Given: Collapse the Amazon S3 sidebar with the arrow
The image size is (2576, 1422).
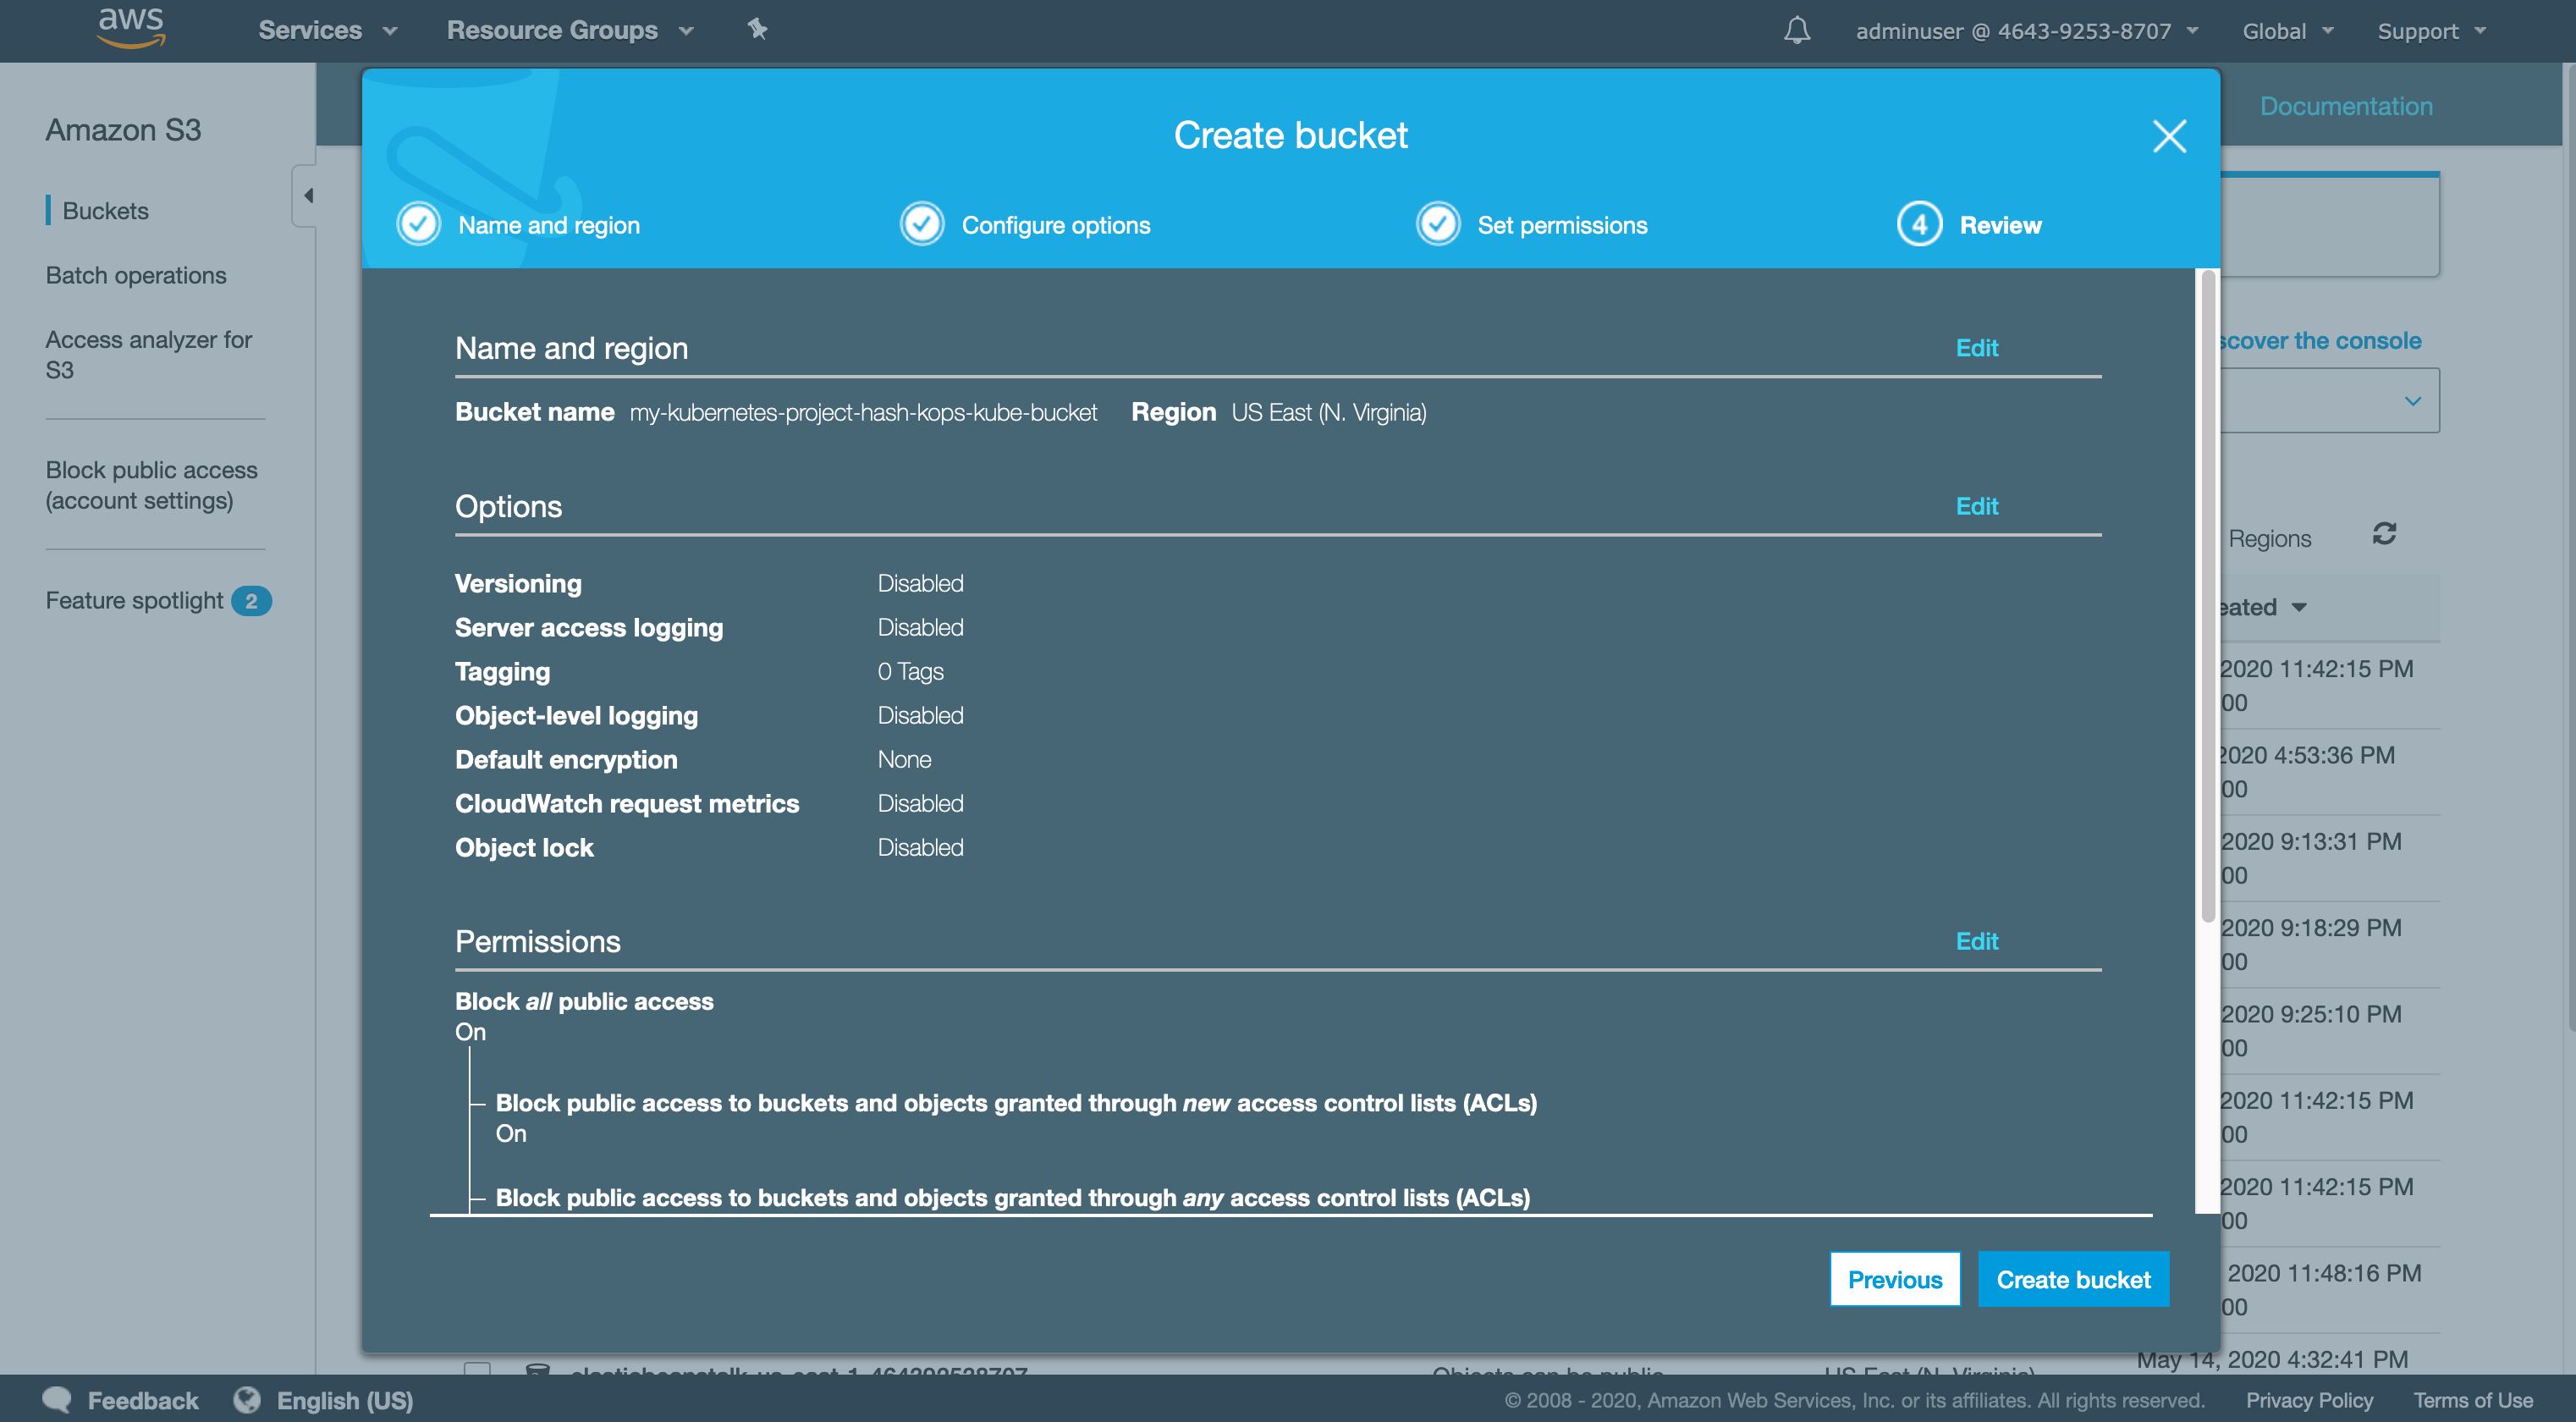Looking at the screenshot, I should pyautogui.click(x=307, y=195).
